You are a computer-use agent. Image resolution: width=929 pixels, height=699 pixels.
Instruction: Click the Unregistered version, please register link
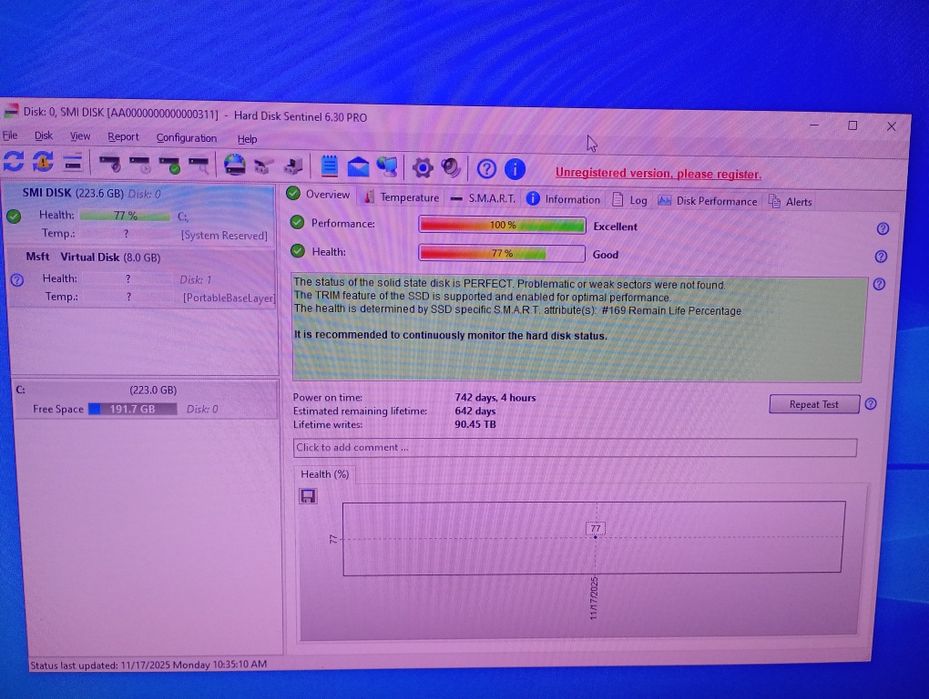pos(658,174)
